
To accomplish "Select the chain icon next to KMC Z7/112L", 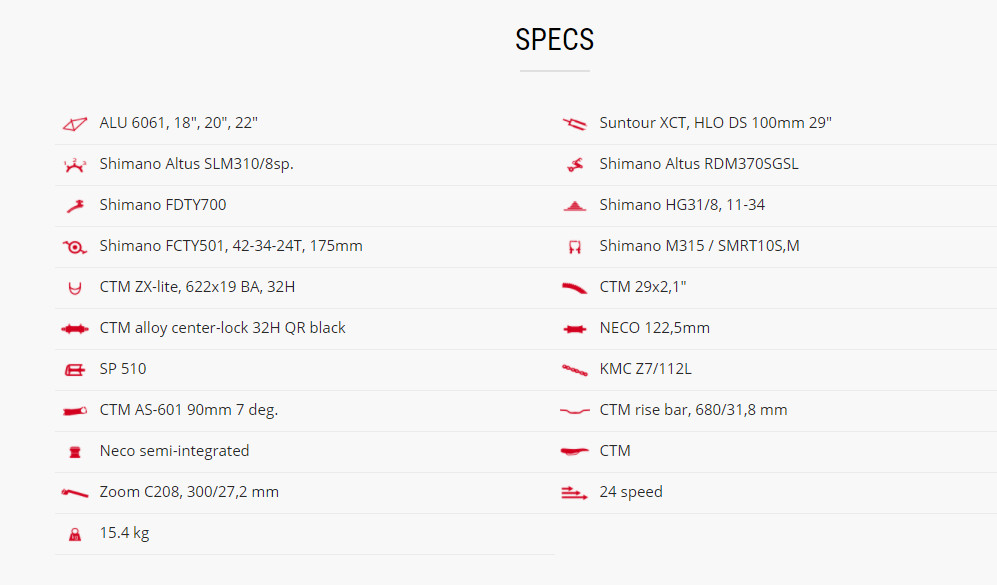I will pyautogui.click(x=574, y=370).
